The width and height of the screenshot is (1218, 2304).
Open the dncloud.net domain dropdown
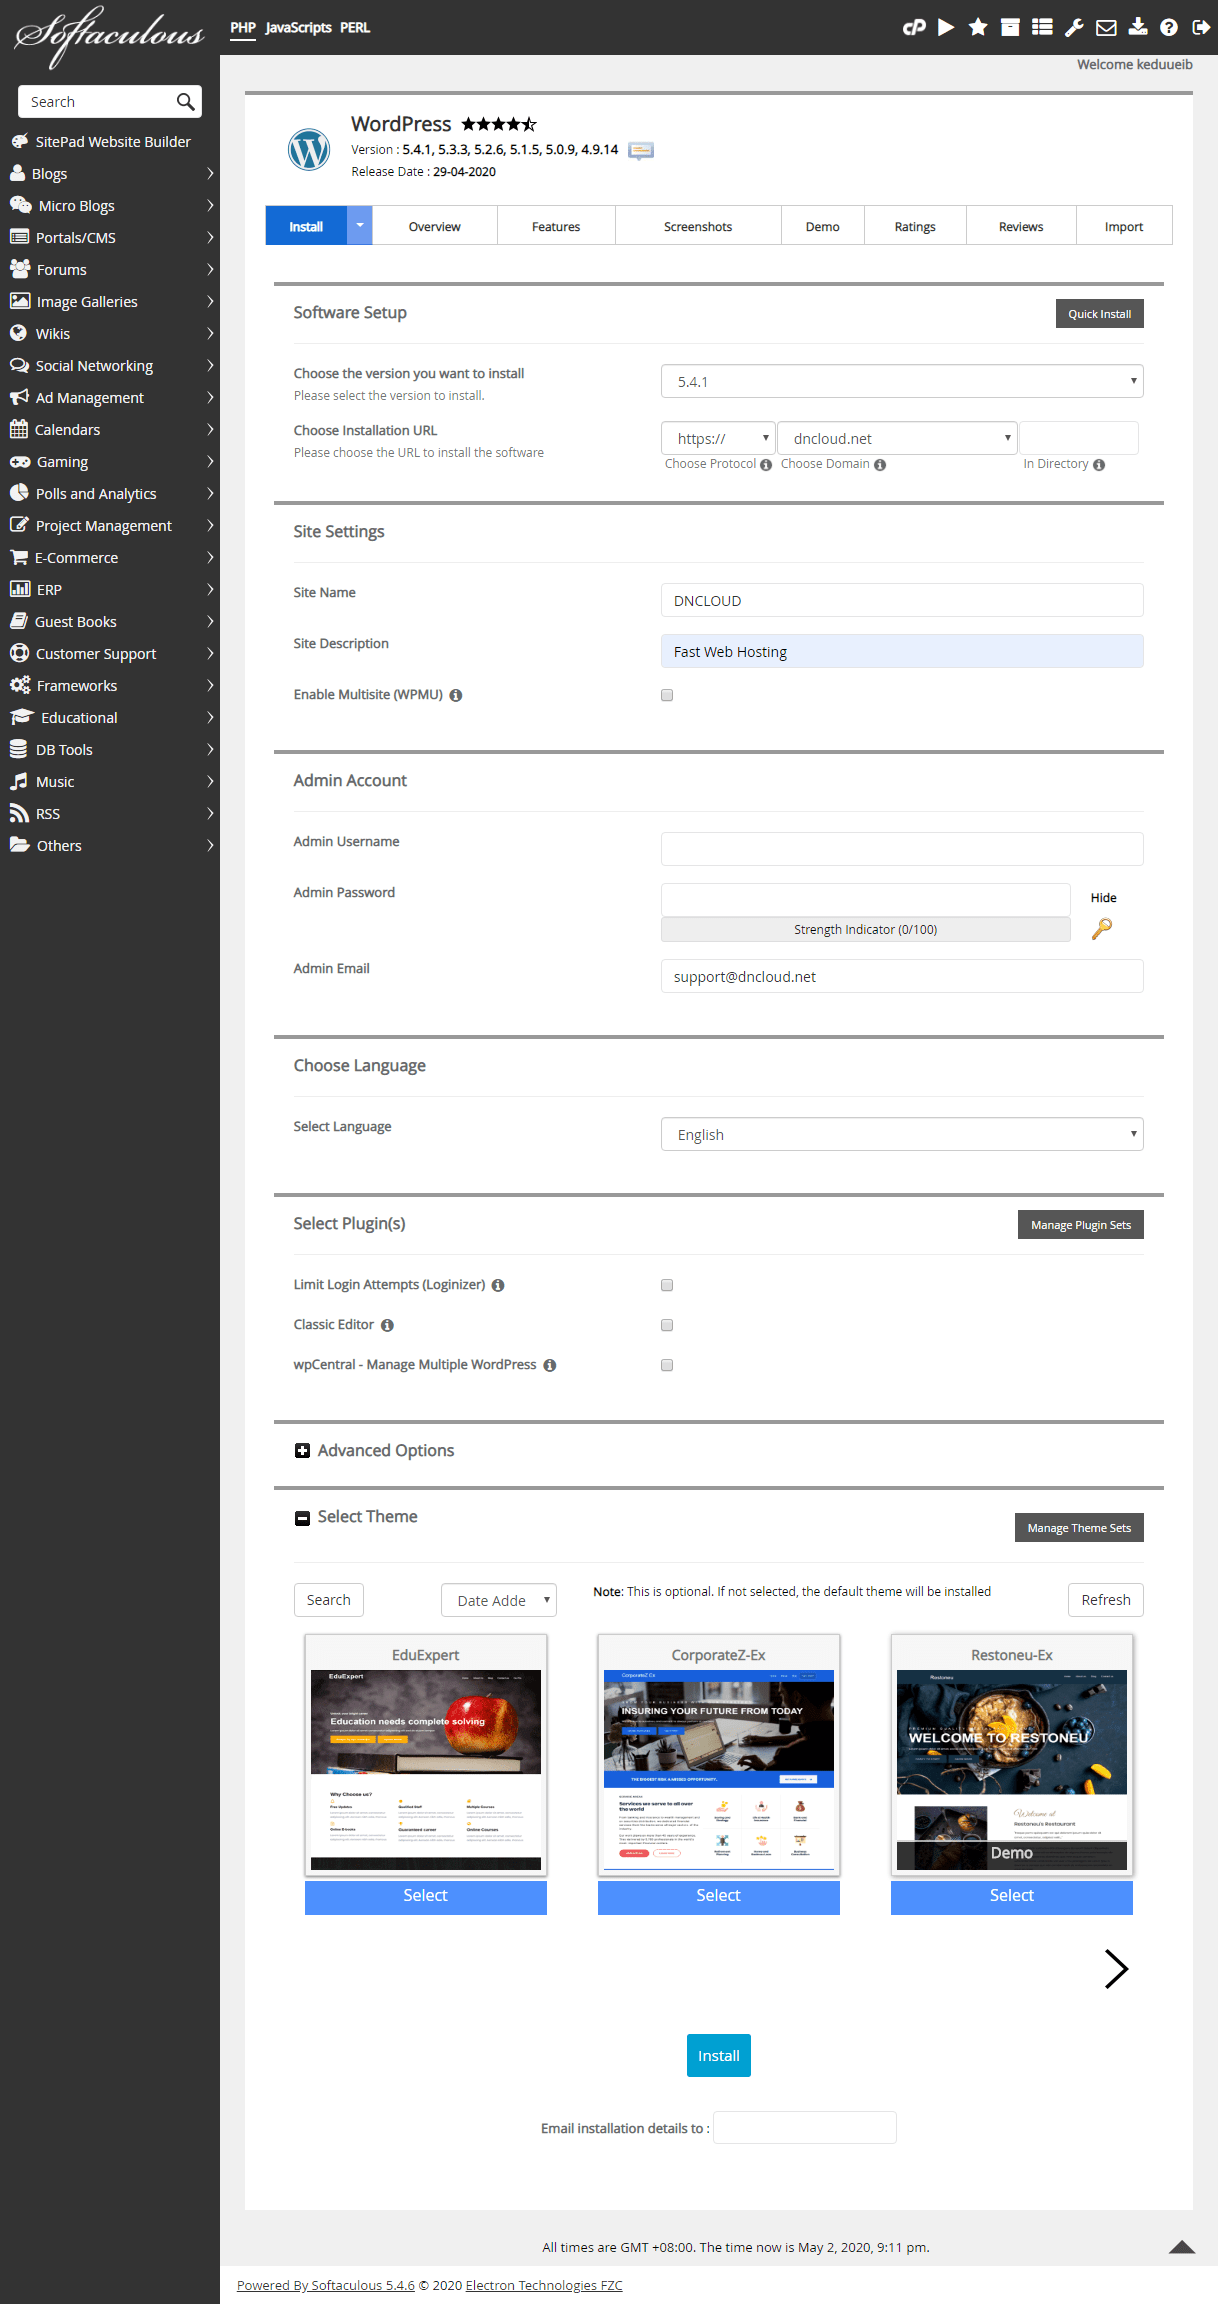pyautogui.click(x=897, y=438)
